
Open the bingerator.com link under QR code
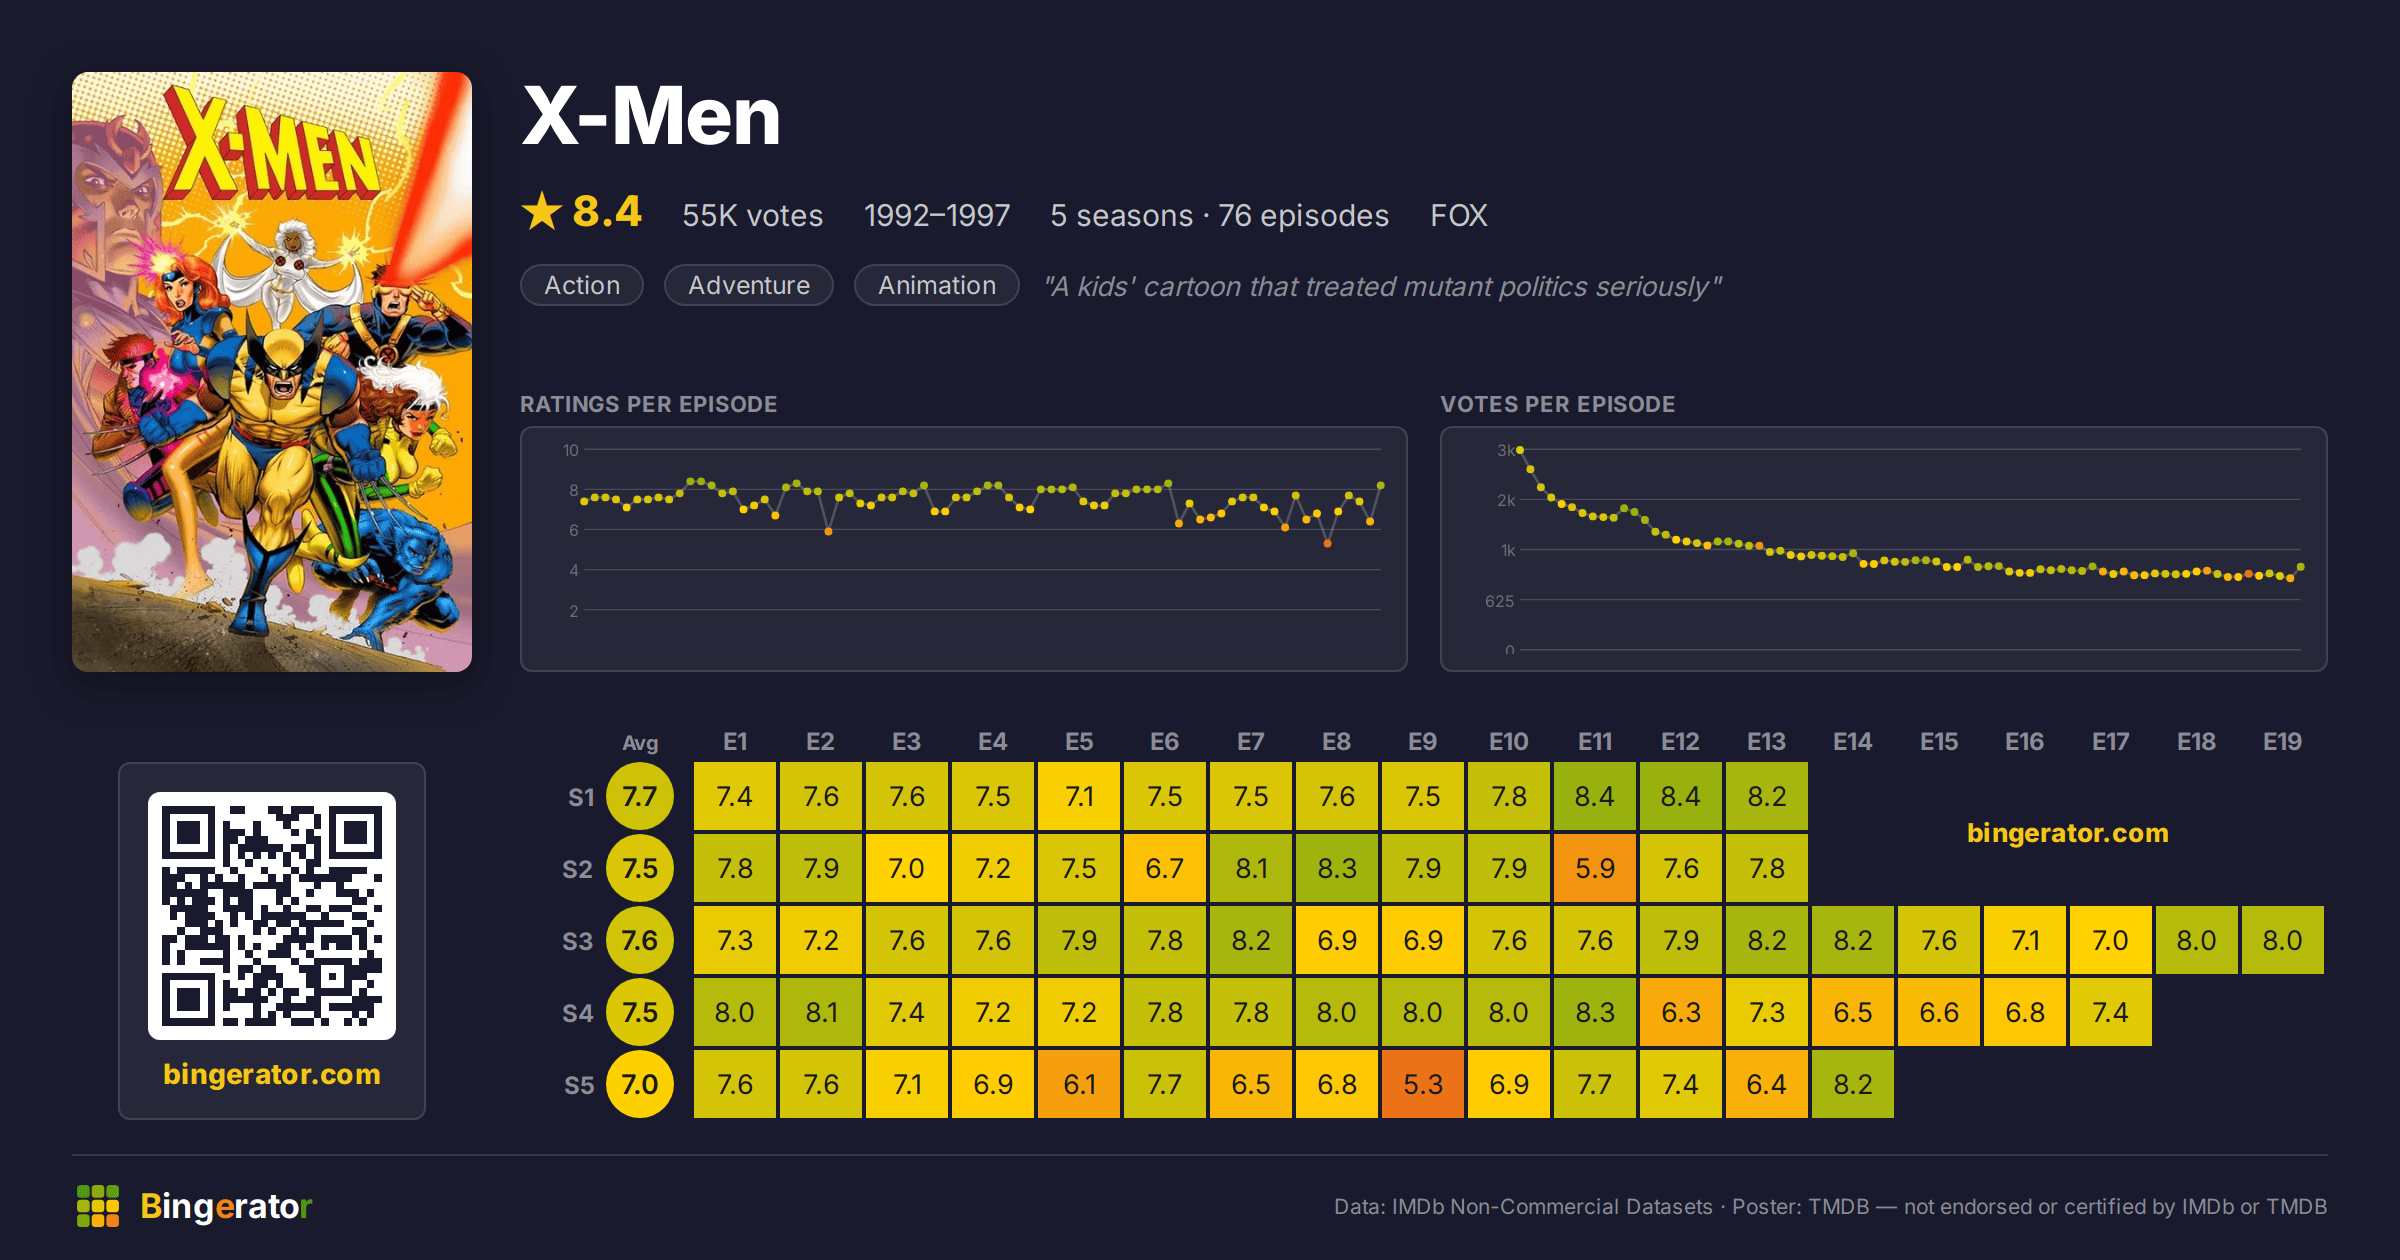[x=272, y=1074]
